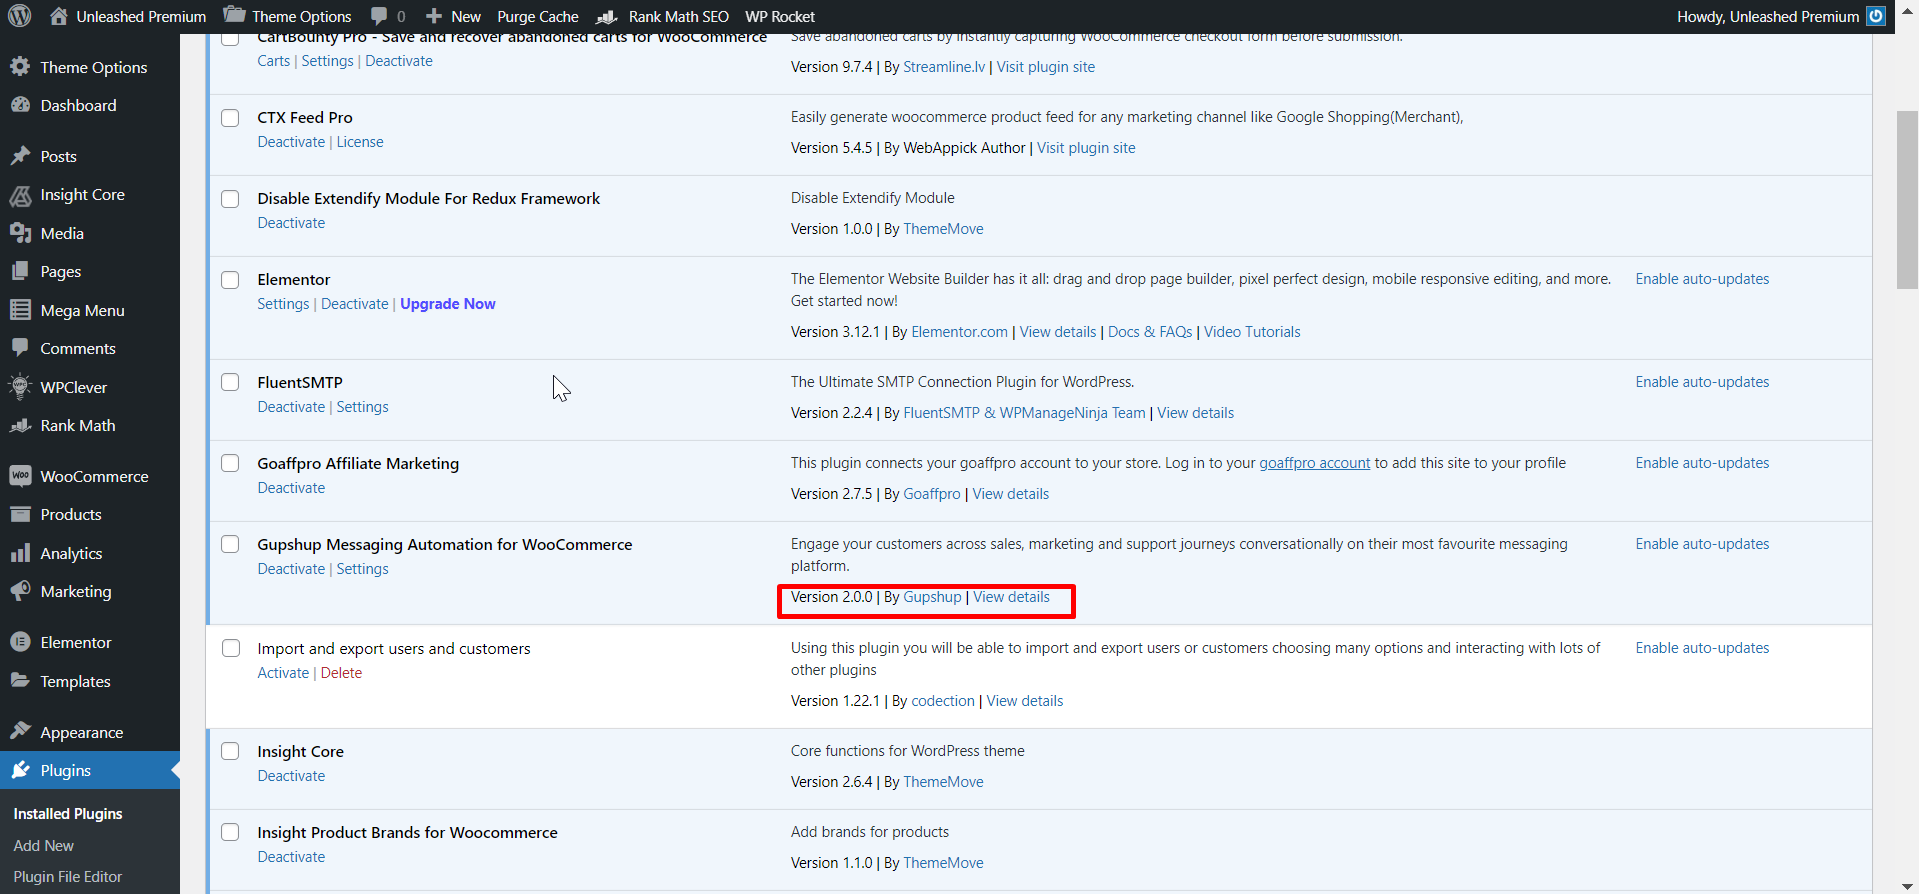Open the Howdy, Unleashed Premium account menu

pos(1781,16)
